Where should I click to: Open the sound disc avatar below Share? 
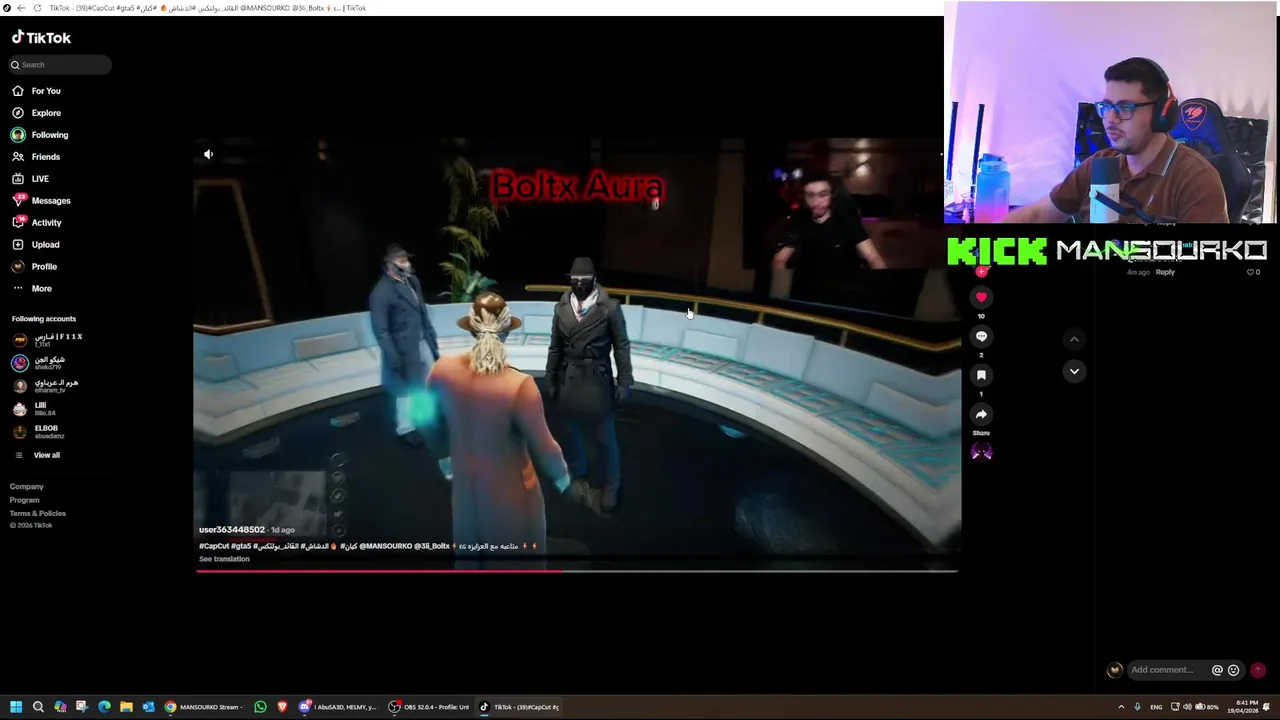[981, 452]
